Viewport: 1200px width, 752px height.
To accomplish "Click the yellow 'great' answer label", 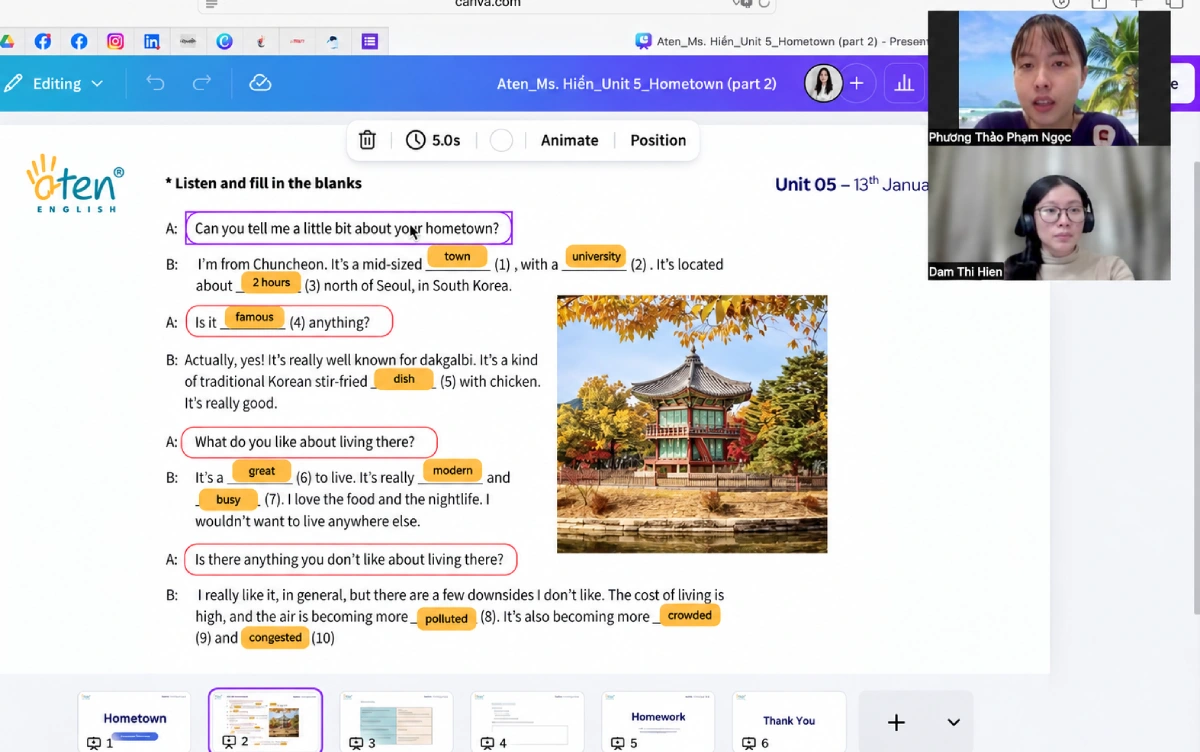I will (x=262, y=471).
